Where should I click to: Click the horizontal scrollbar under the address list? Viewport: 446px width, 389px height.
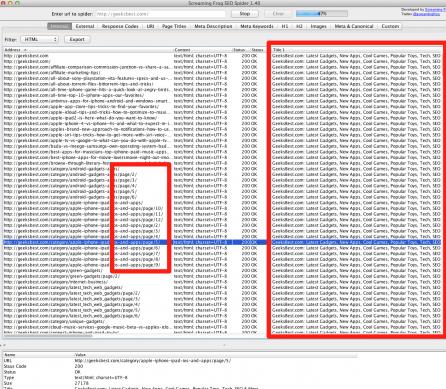pos(48,335)
